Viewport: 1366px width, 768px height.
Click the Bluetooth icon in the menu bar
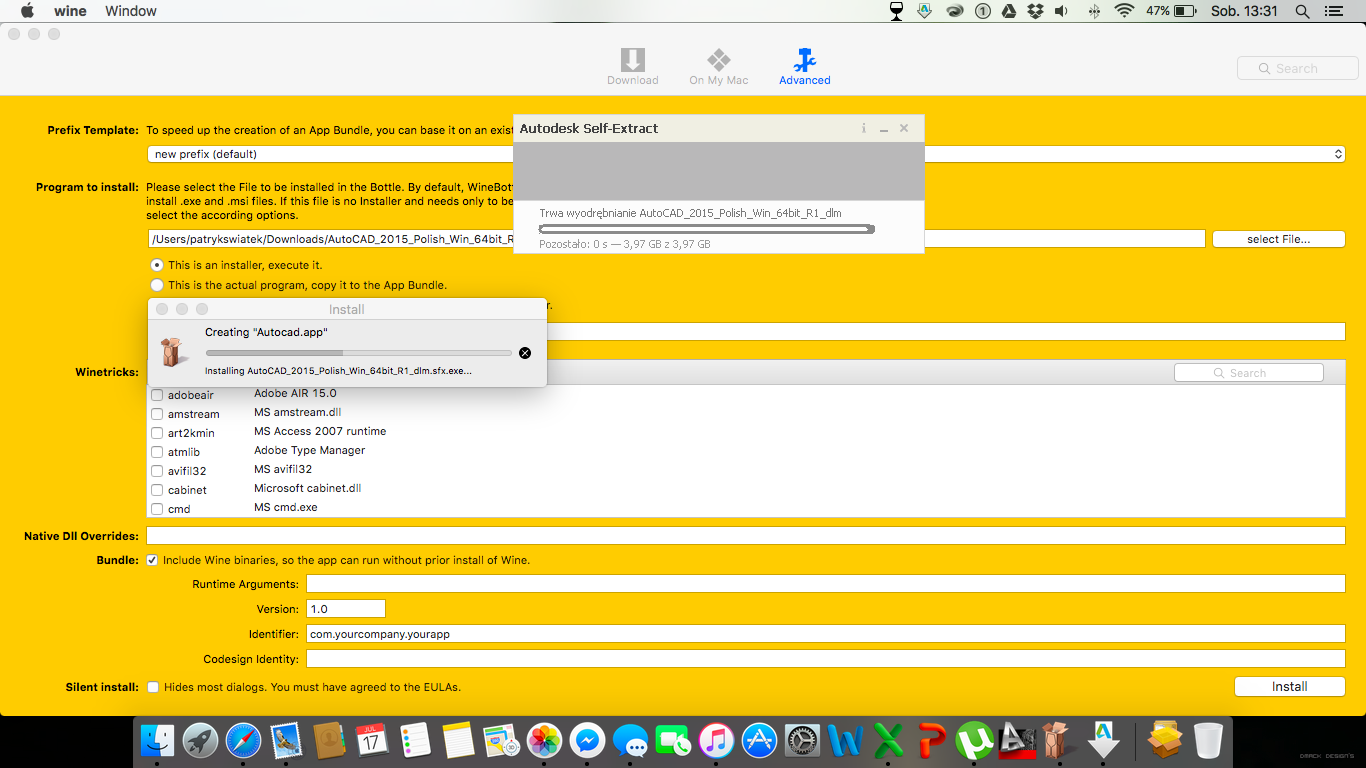[x=1094, y=11]
